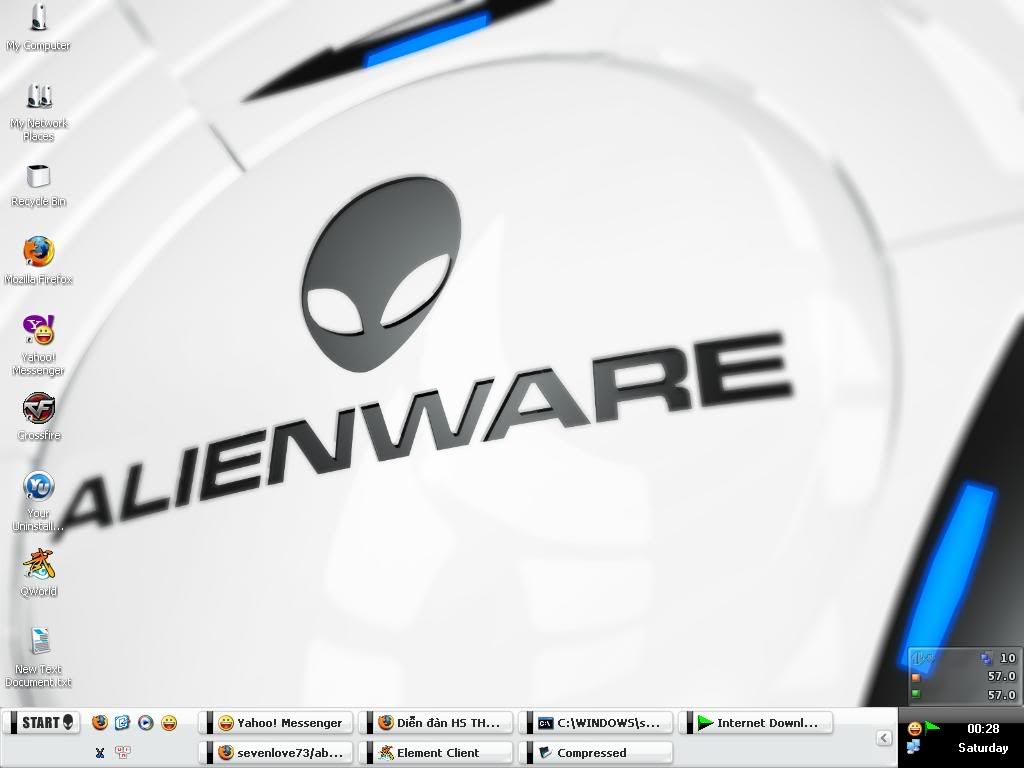Click the Saturday day label in tray
The width and height of the screenshot is (1024, 768).
pos(983,748)
